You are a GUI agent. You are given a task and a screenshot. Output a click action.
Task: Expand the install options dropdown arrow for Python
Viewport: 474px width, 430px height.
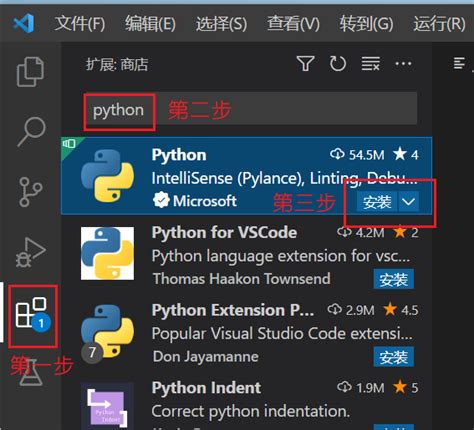[x=408, y=202]
